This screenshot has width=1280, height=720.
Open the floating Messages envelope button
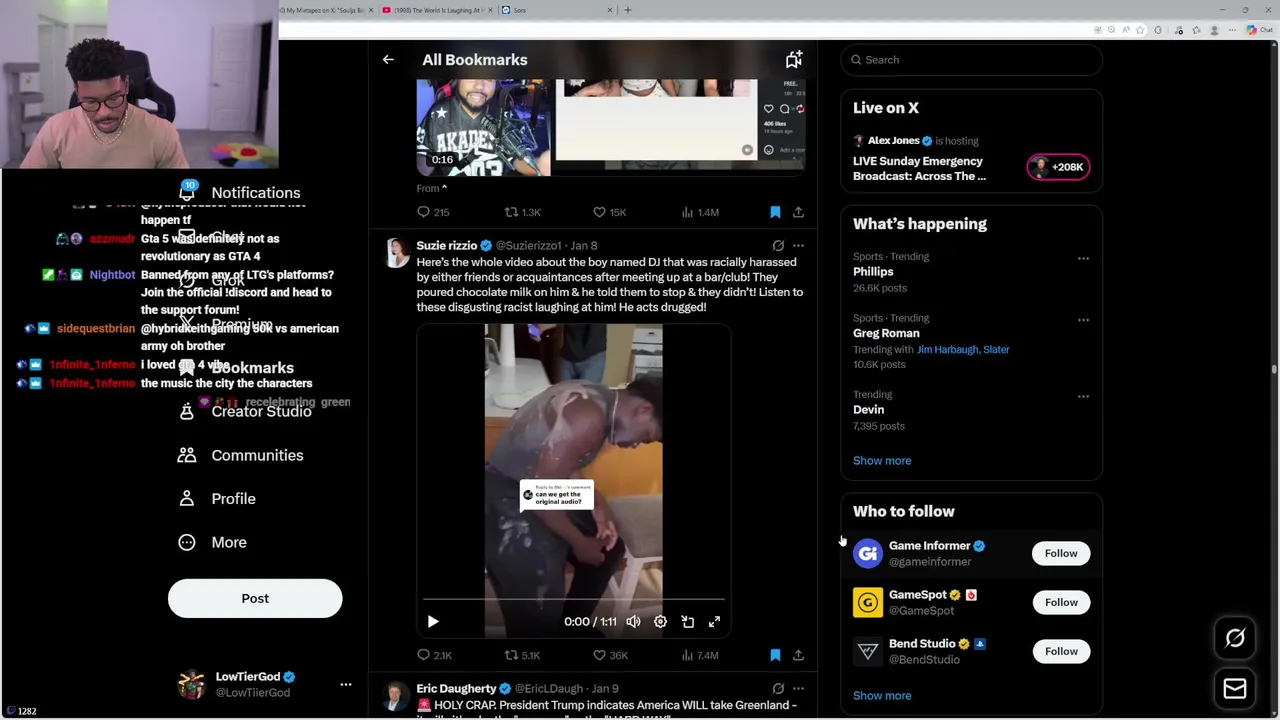(x=1235, y=688)
